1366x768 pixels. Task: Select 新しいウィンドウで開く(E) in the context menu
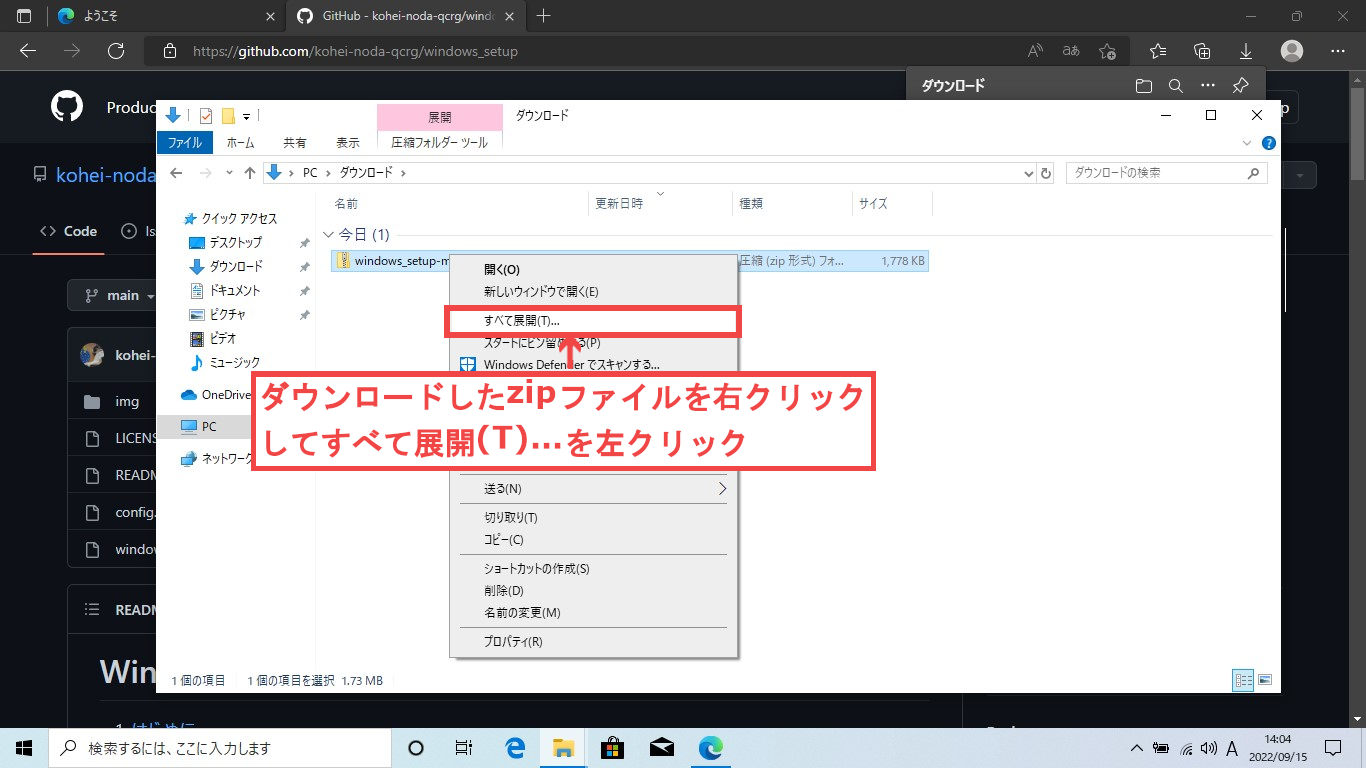tap(593, 292)
